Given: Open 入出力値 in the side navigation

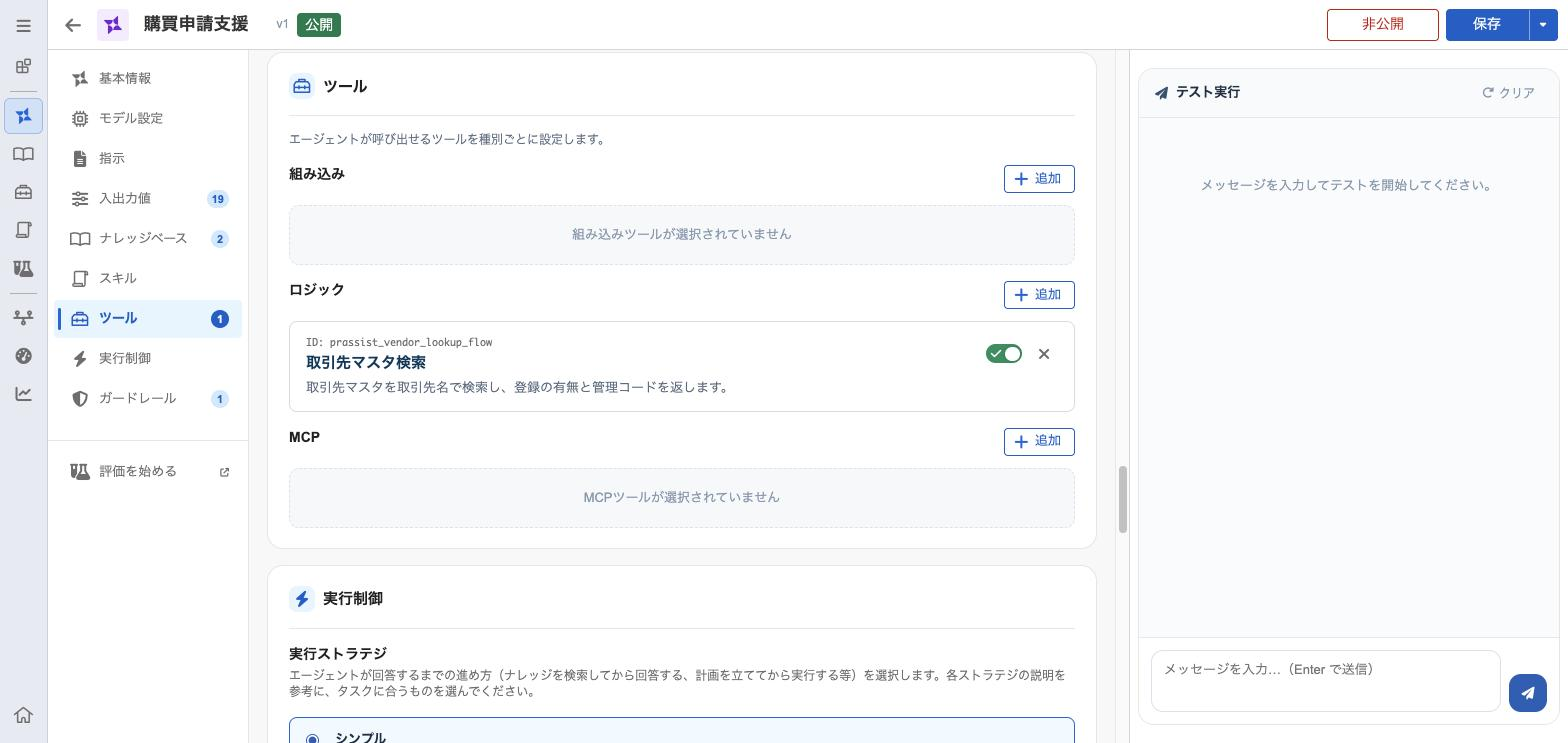Looking at the screenshot, I should 148,198.
